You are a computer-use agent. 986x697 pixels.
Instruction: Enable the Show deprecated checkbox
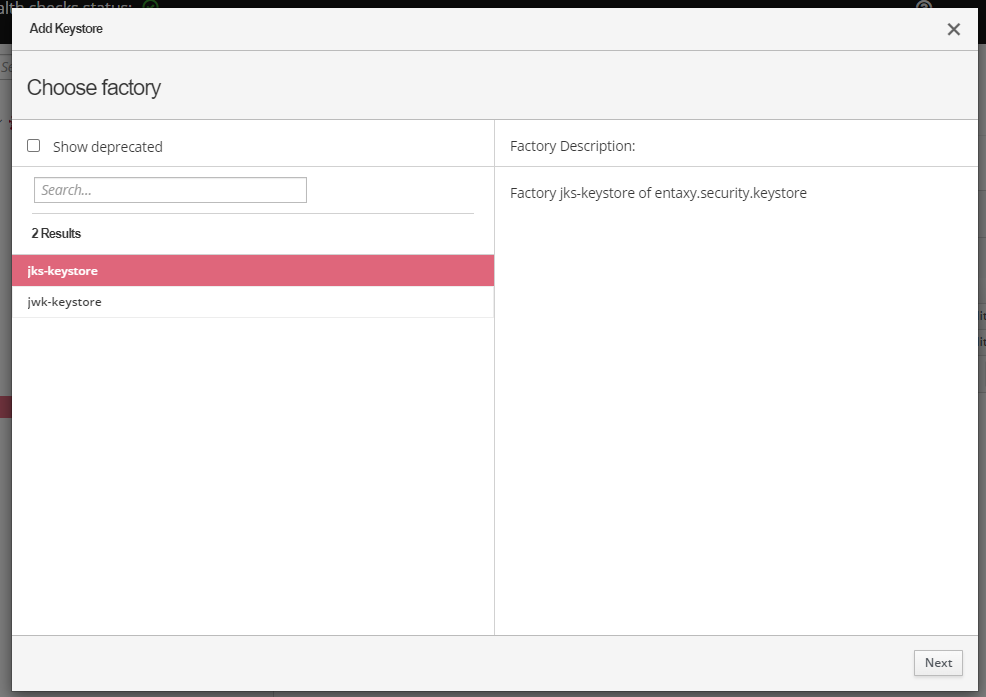[x=34, y=146]
